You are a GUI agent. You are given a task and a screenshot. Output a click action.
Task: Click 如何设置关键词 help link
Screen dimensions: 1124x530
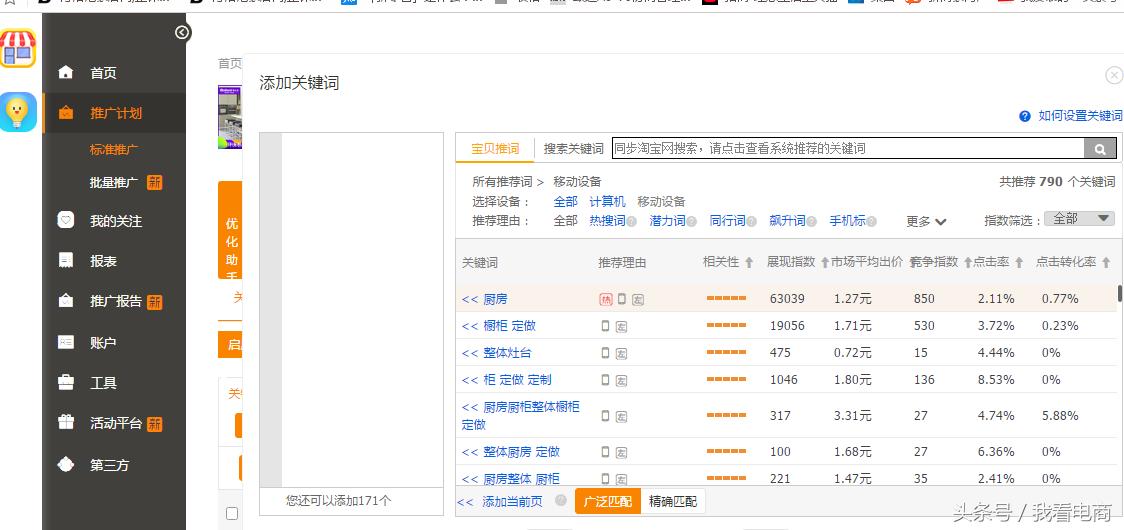1080,116
